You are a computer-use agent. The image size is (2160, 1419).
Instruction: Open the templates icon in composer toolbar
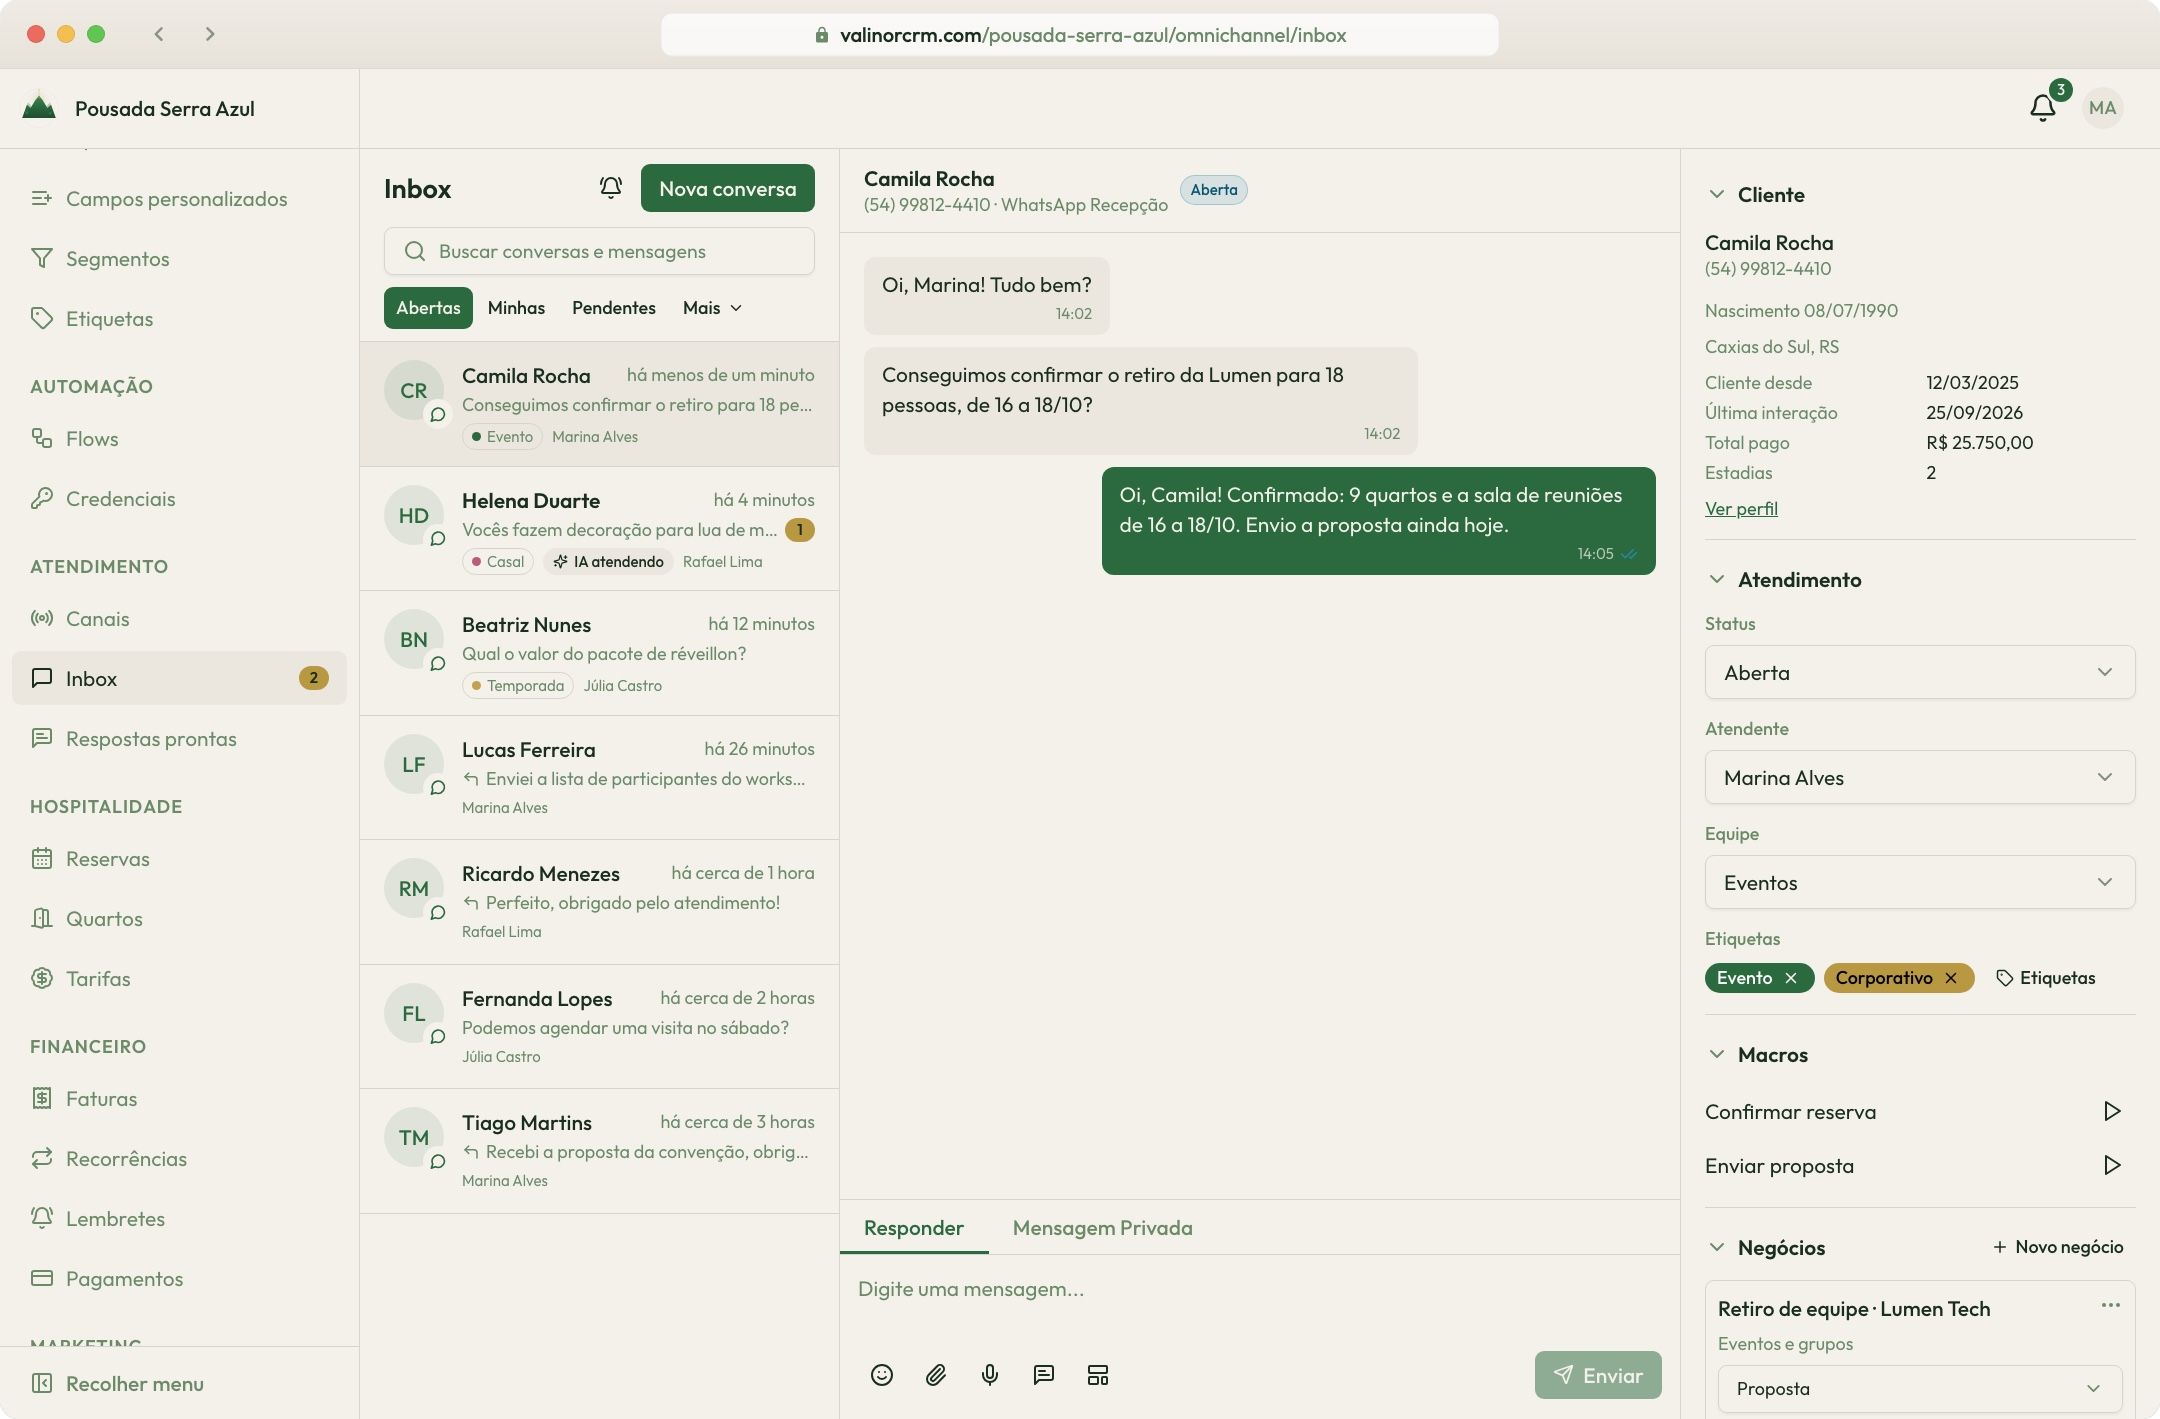pos(1098,1375)
